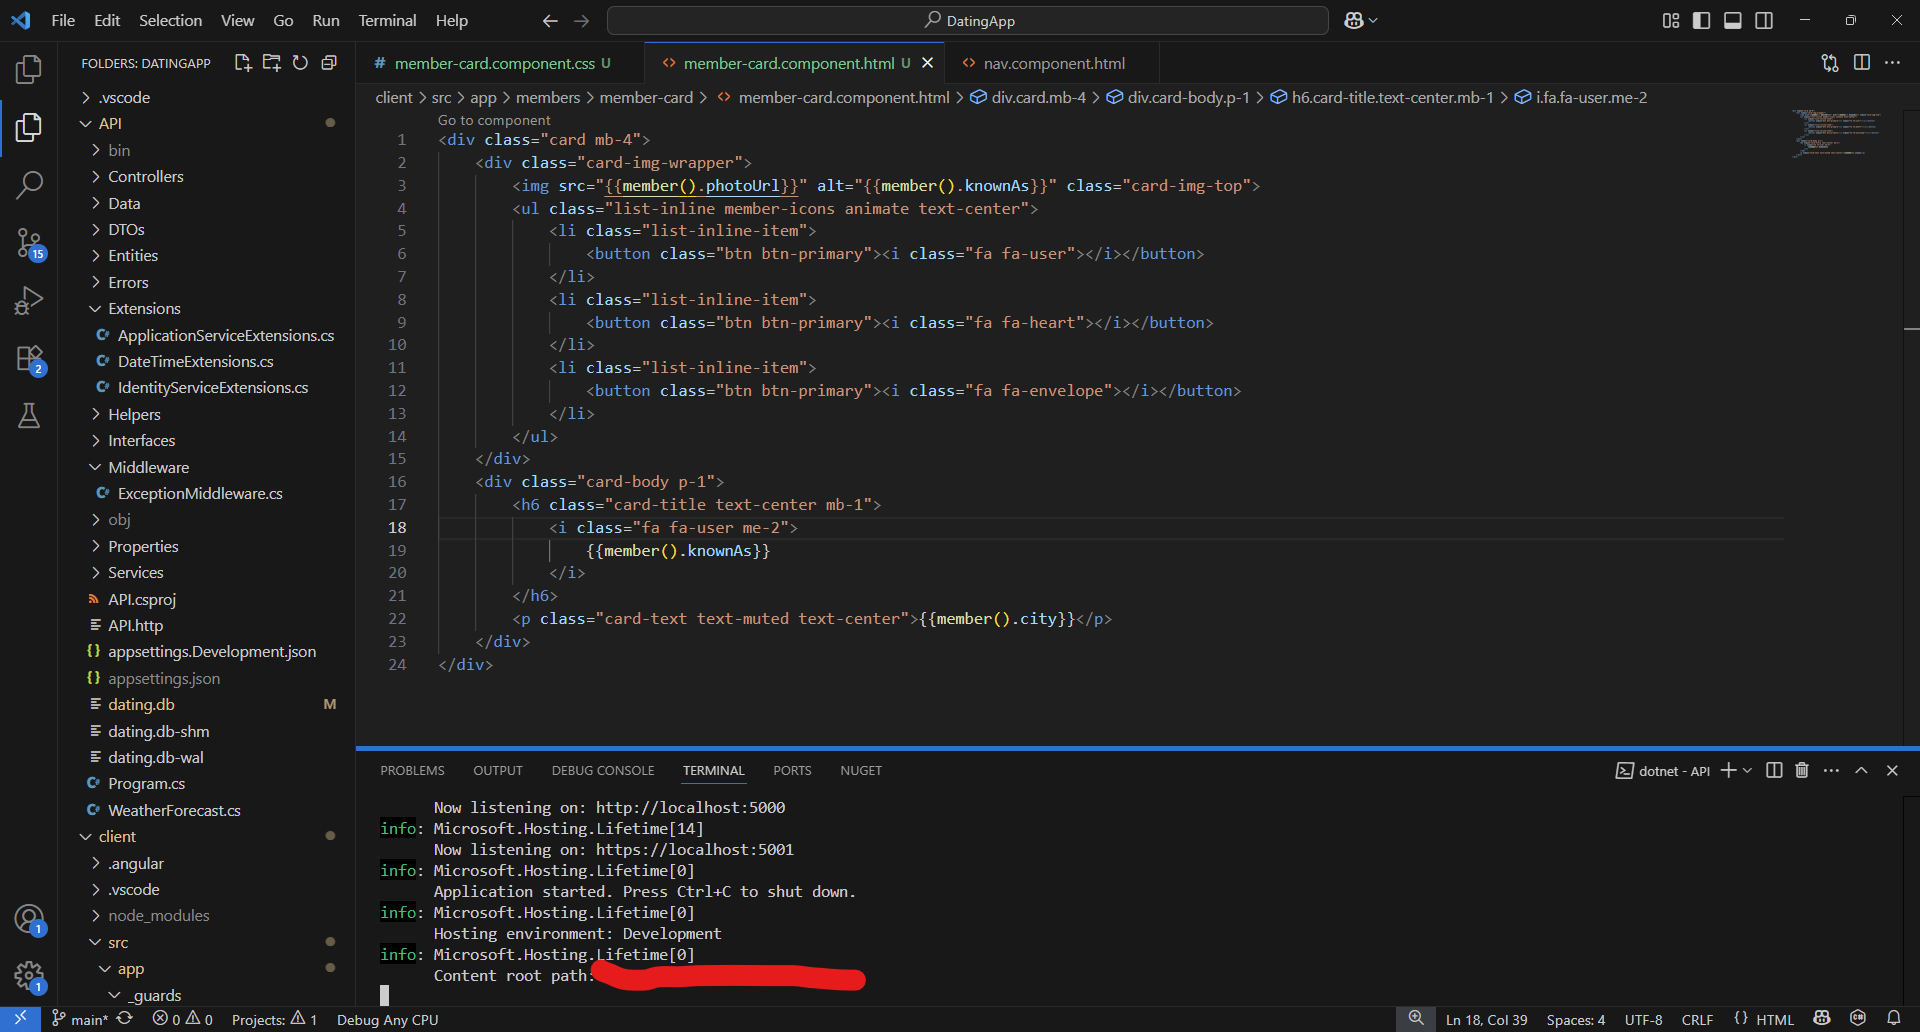Click New File icon in explorer header
Image resolution: width=1920 pixels, height=1032 pixels.
point(242,63)
